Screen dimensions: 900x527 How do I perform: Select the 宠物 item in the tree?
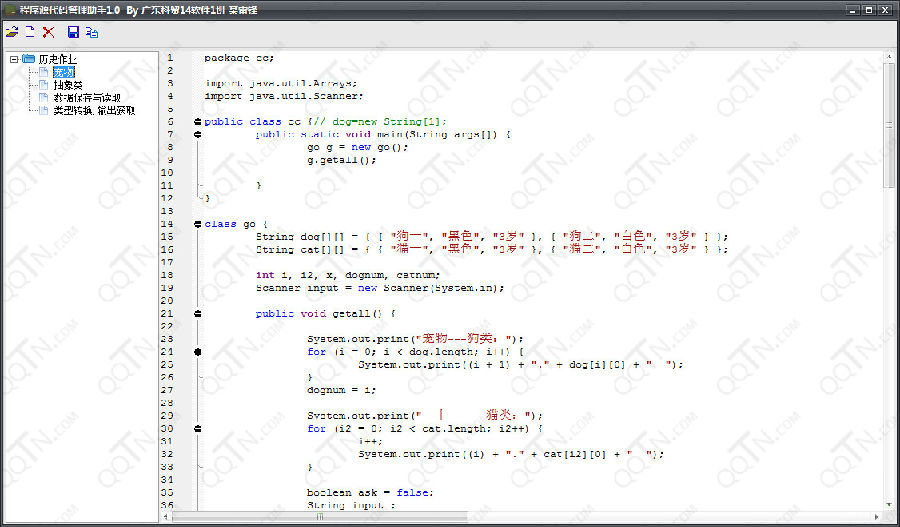[x=63, y=72]
